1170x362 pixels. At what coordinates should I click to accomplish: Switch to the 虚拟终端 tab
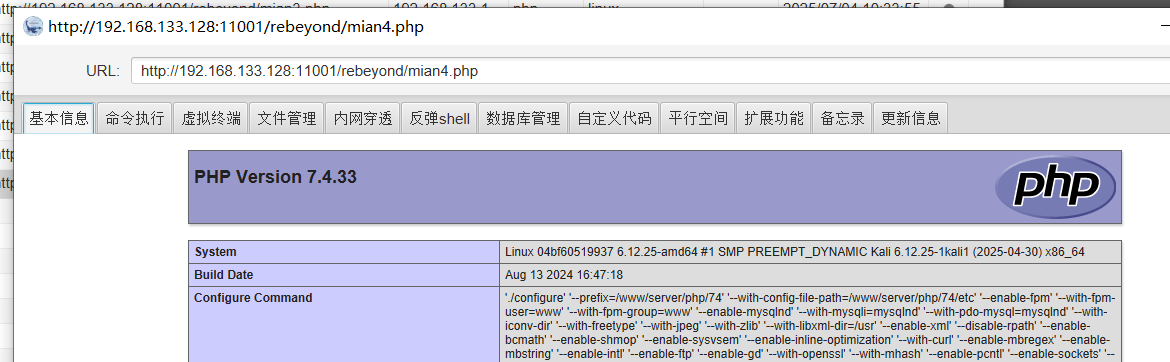[x=210, y=118]
